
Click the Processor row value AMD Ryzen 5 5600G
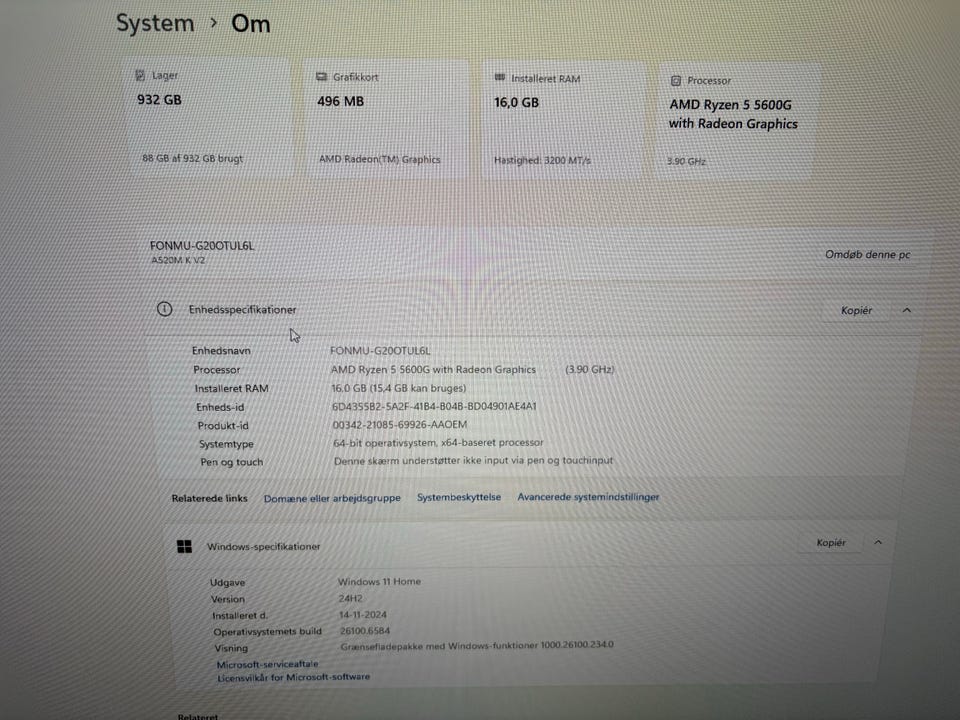click(433, 370)
